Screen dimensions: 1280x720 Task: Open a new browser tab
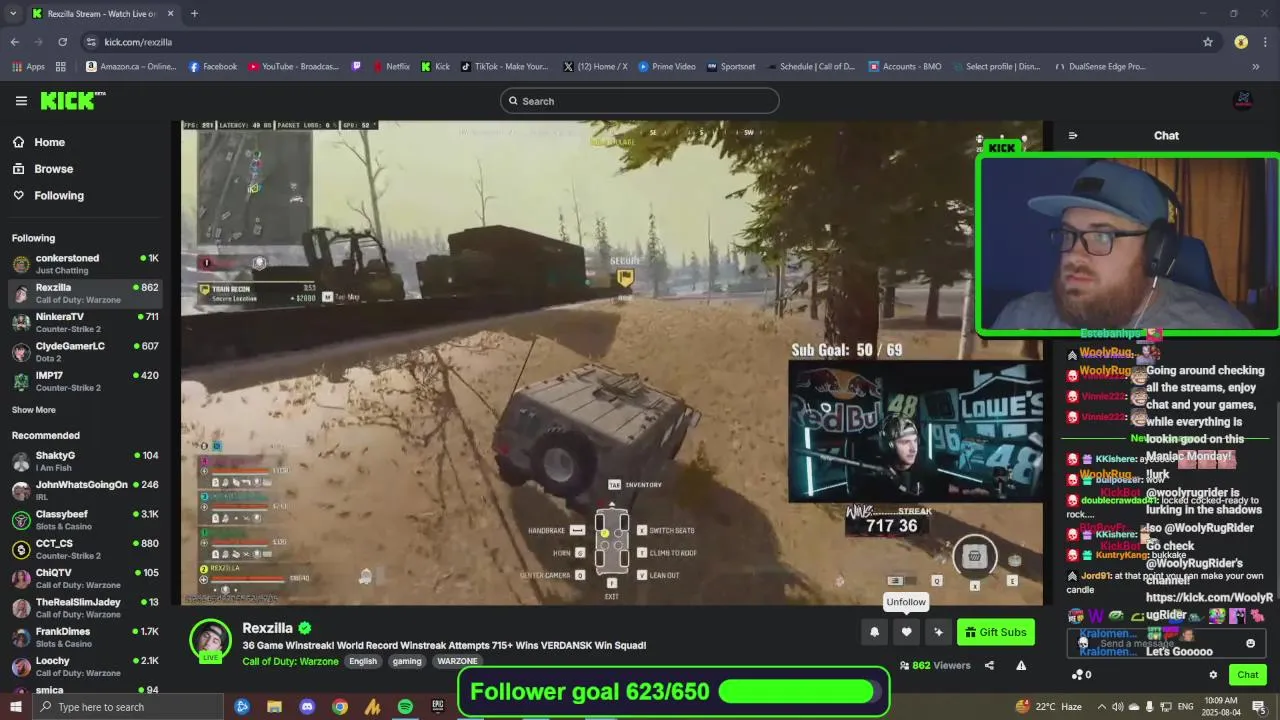(x=194, y=14)
